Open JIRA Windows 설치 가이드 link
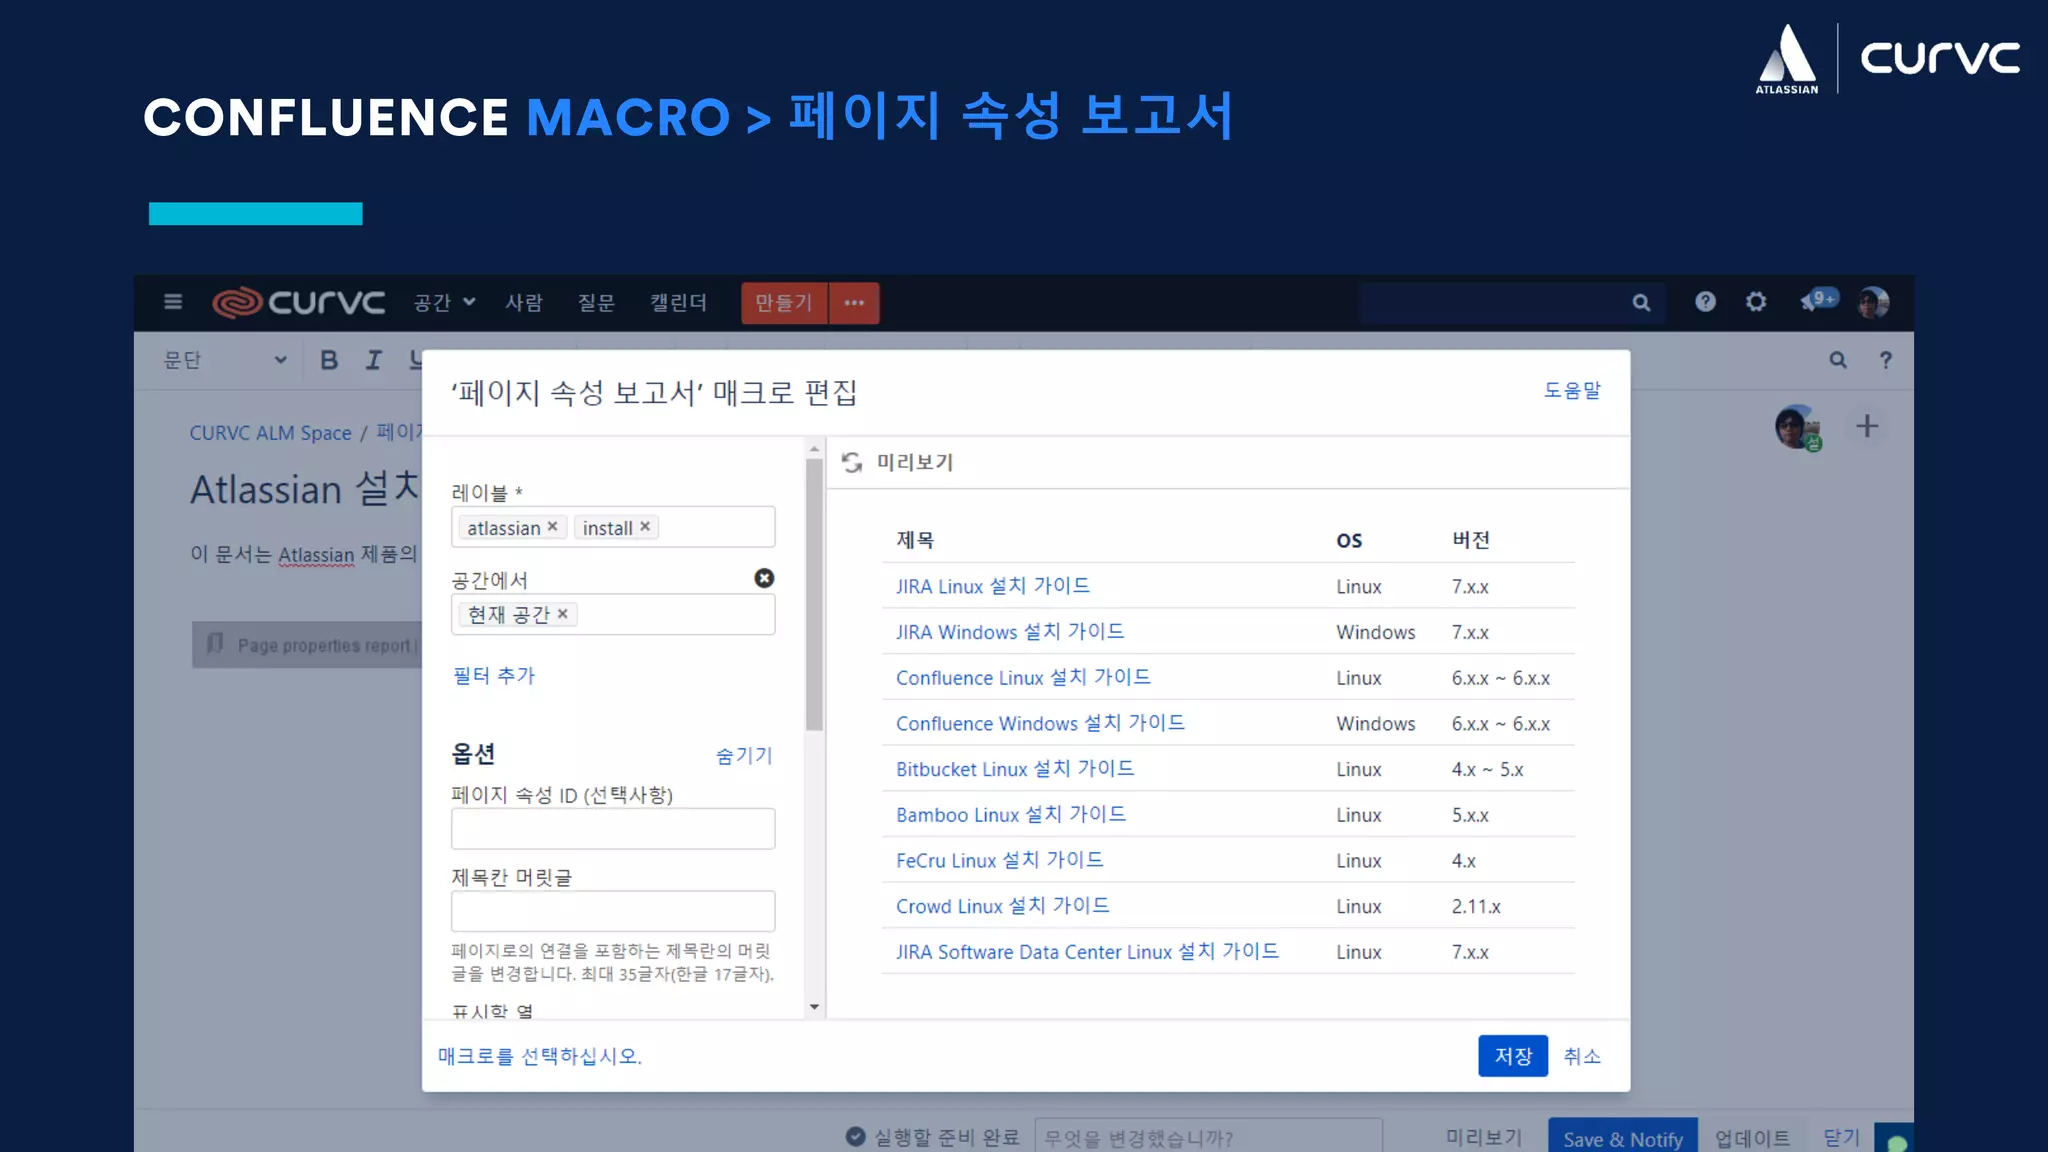The height and width of the screenshot is (1152, 2048). coord(1010,632)
